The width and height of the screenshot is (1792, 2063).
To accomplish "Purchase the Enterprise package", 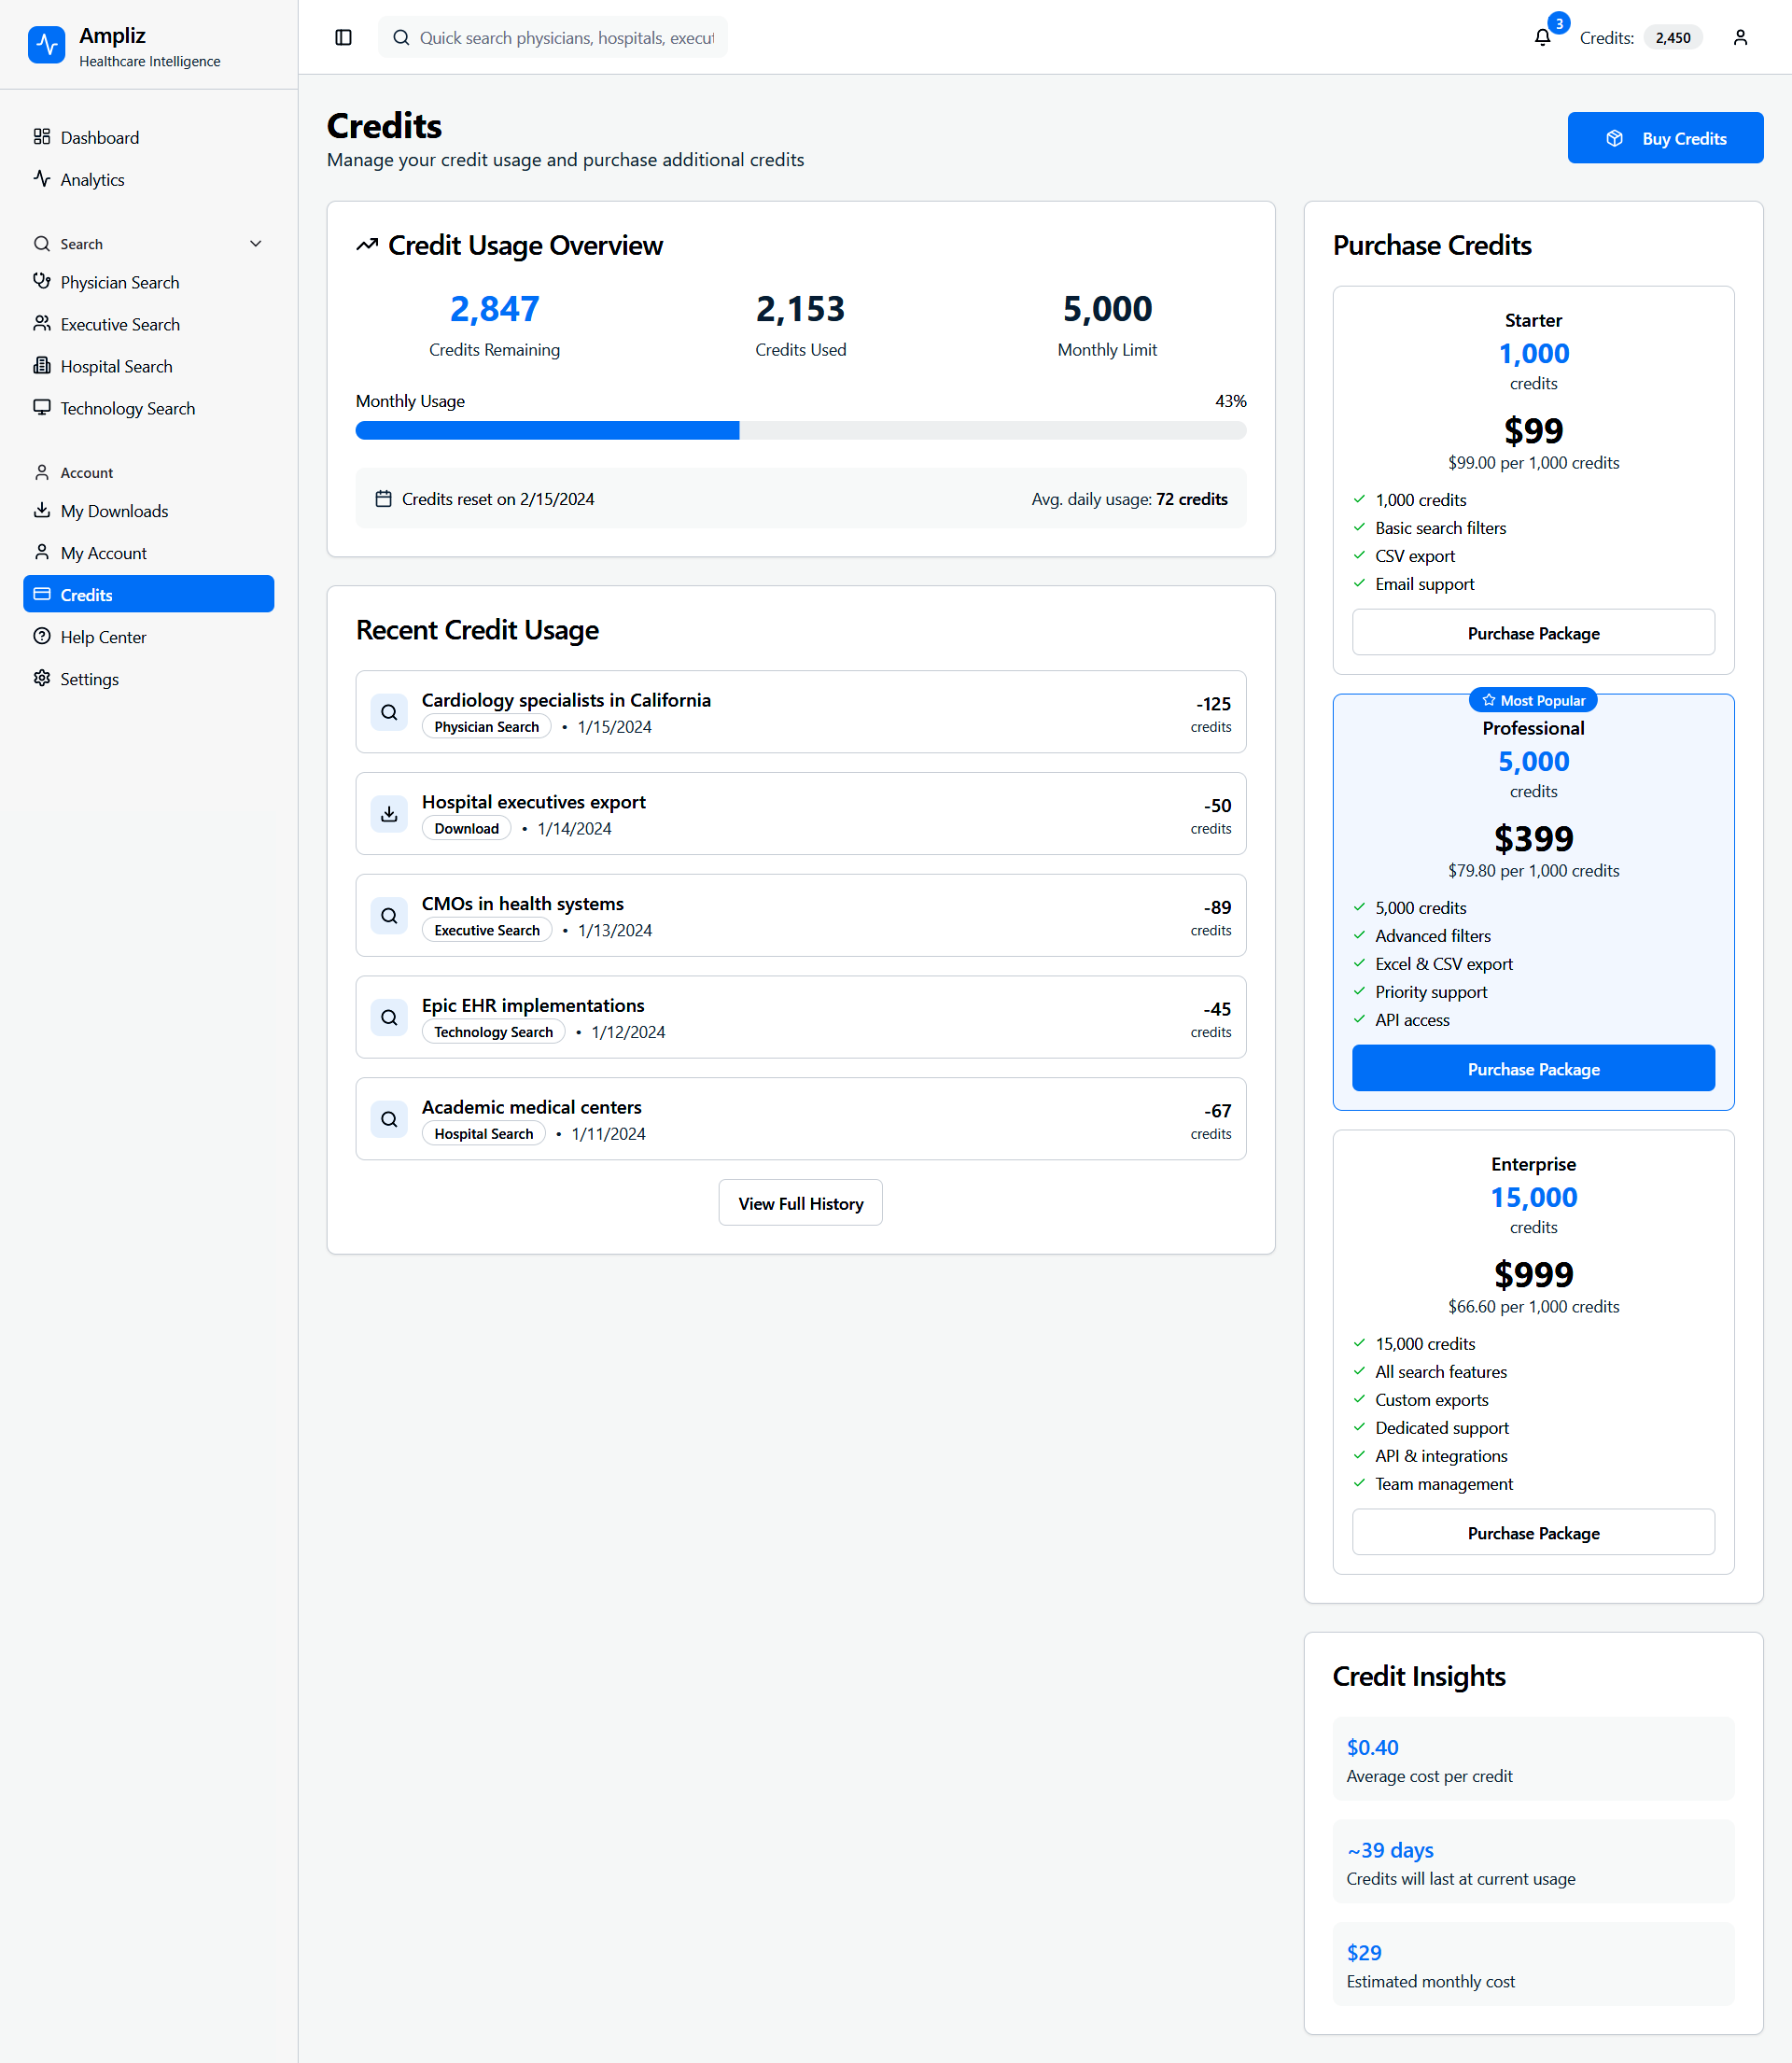I will tap(1532, 1533).
